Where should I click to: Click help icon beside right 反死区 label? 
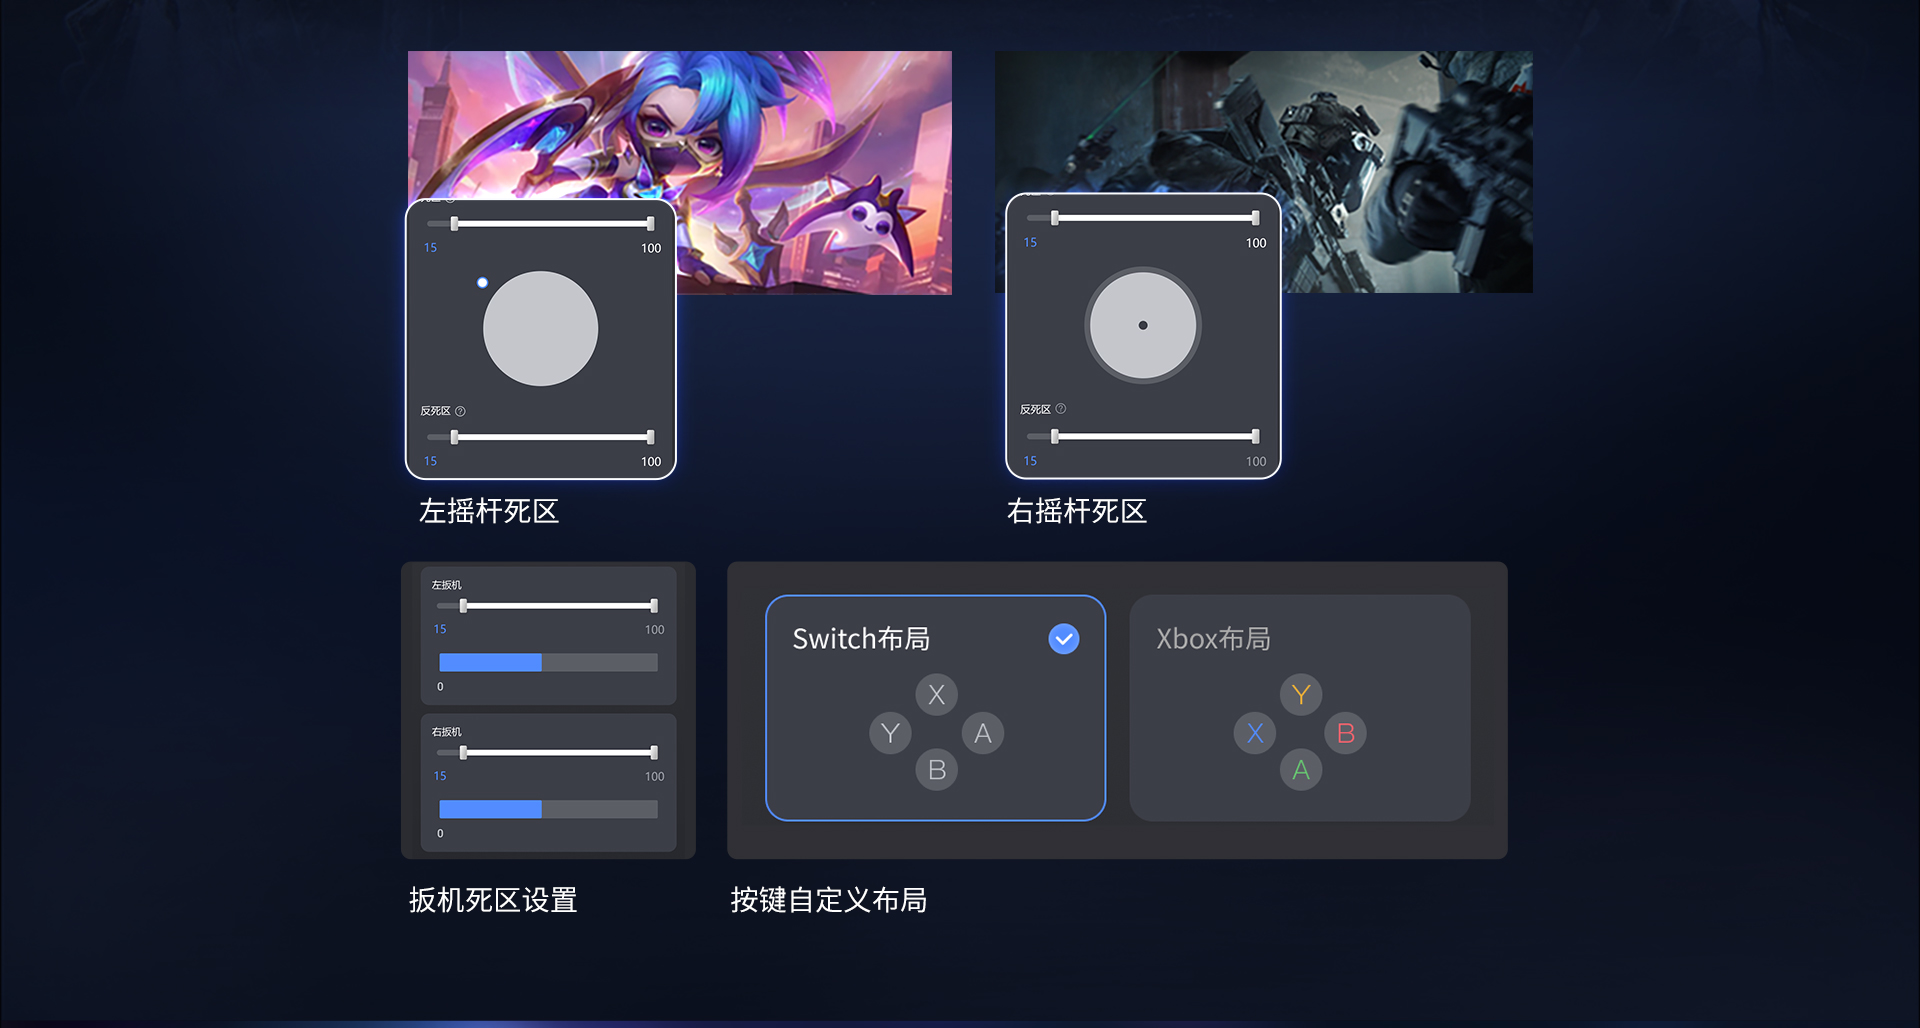coord(1061,409)
